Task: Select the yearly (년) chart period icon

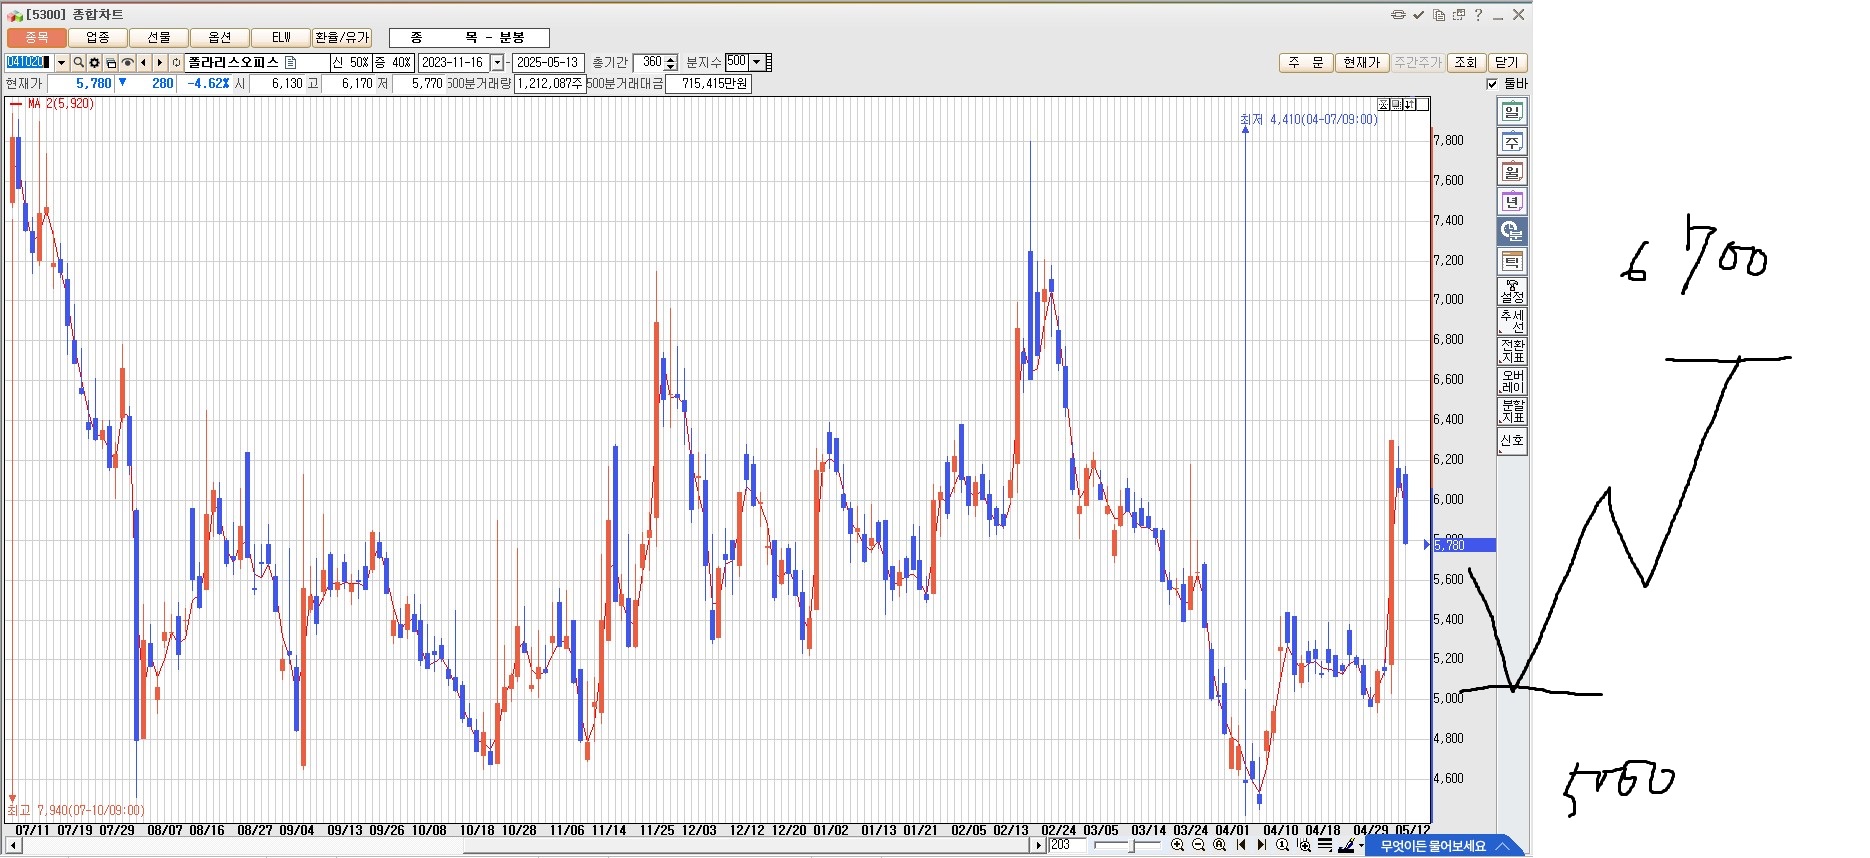Action: click(1512, 202)
